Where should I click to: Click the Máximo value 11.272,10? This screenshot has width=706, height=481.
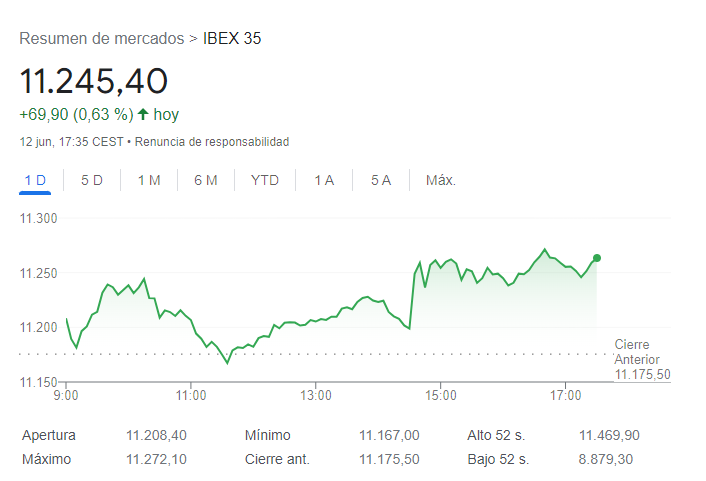tap(156, 459)
